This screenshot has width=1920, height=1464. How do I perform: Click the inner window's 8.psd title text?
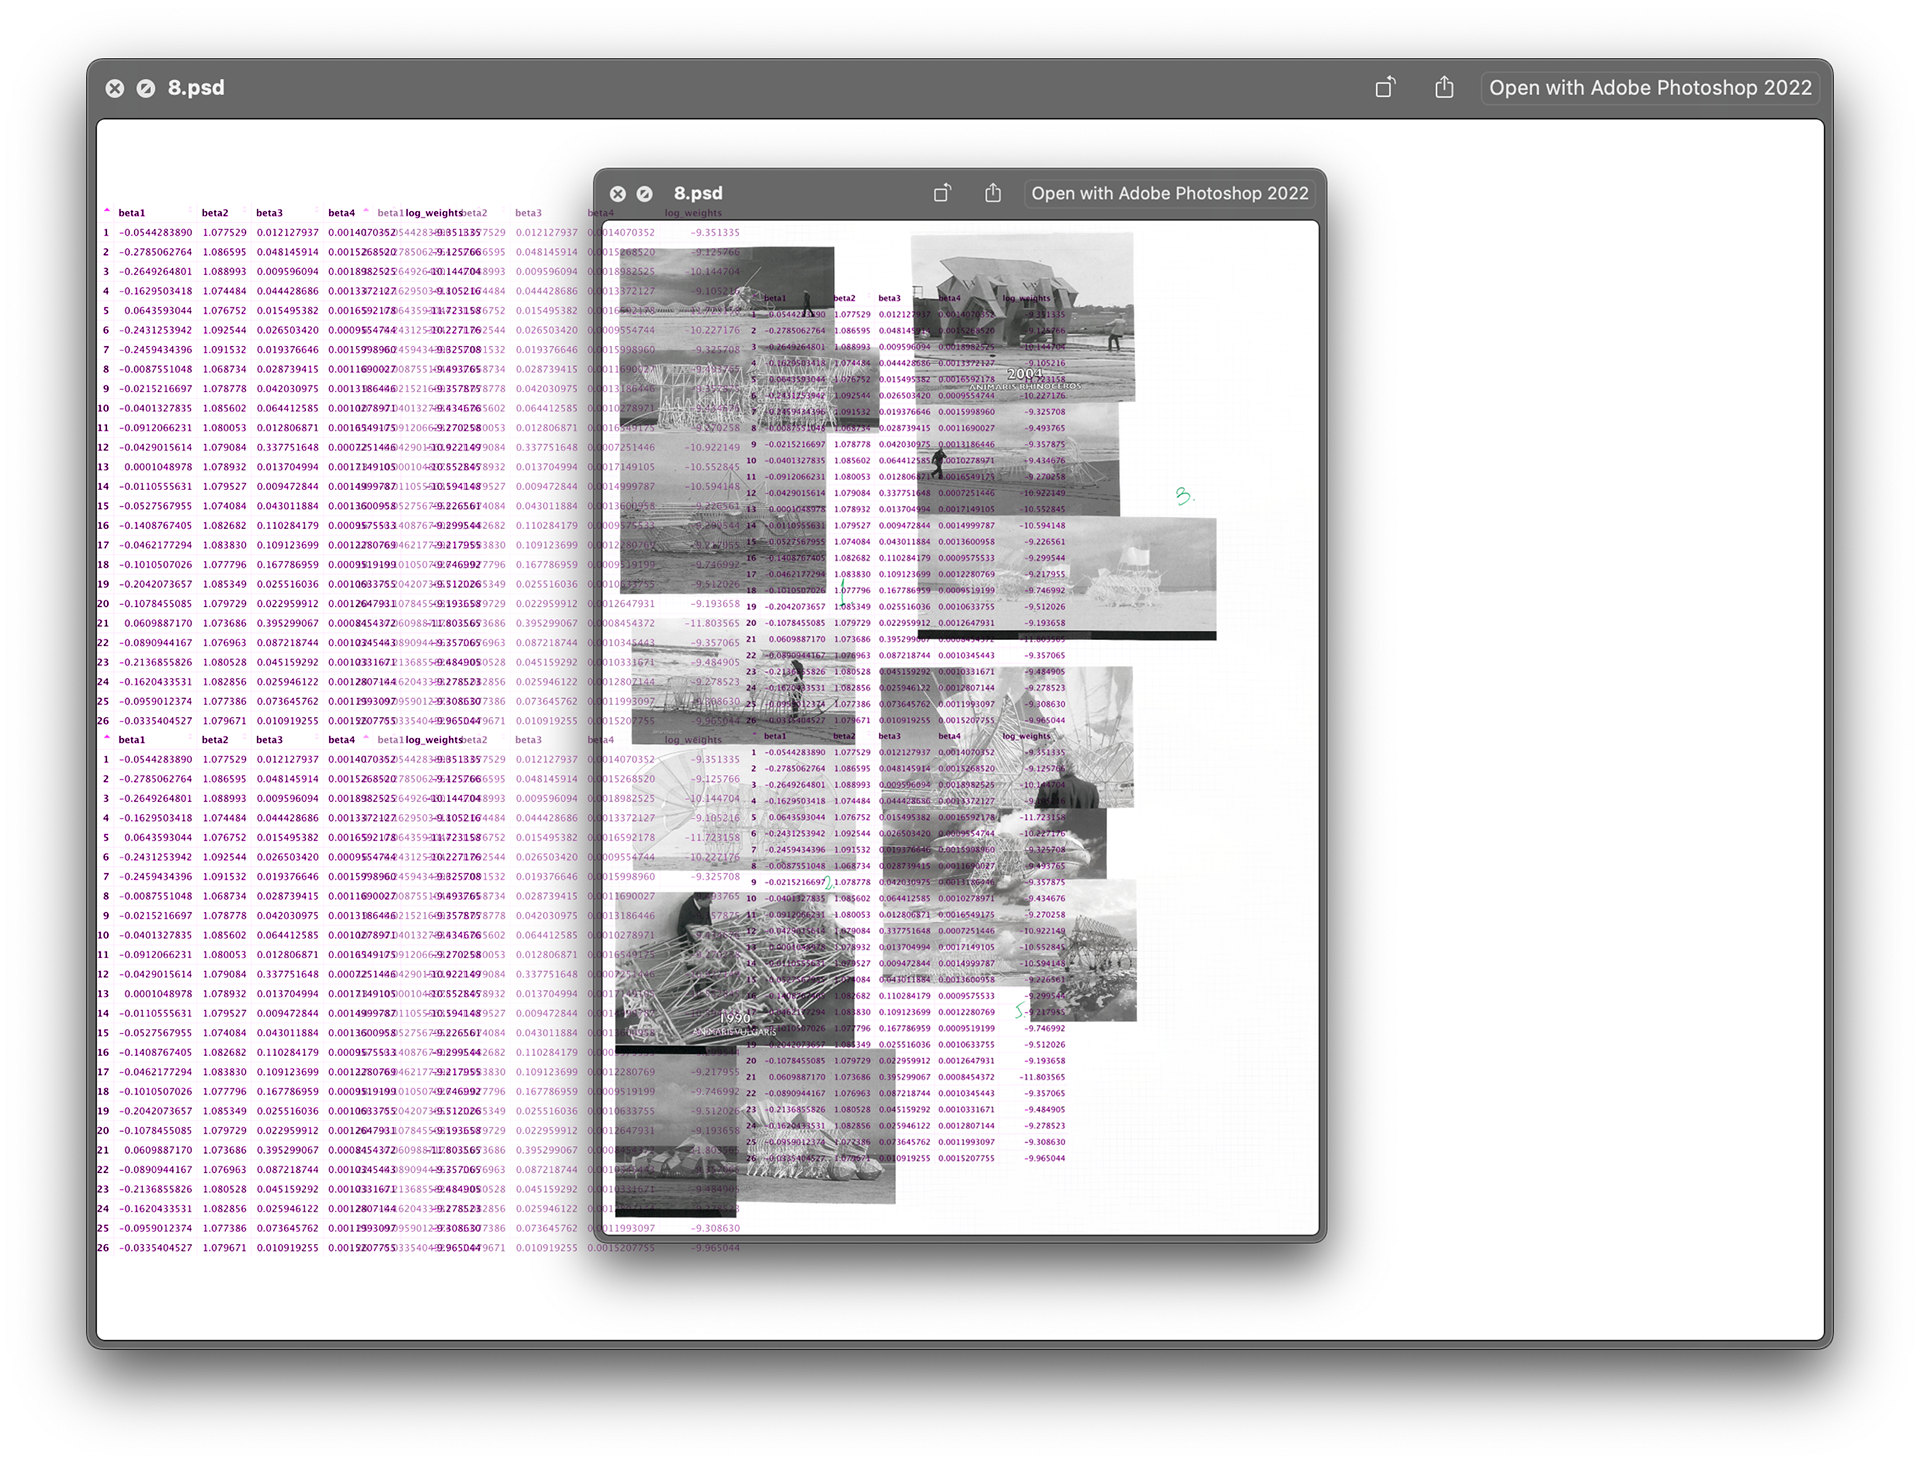[698, 194]
